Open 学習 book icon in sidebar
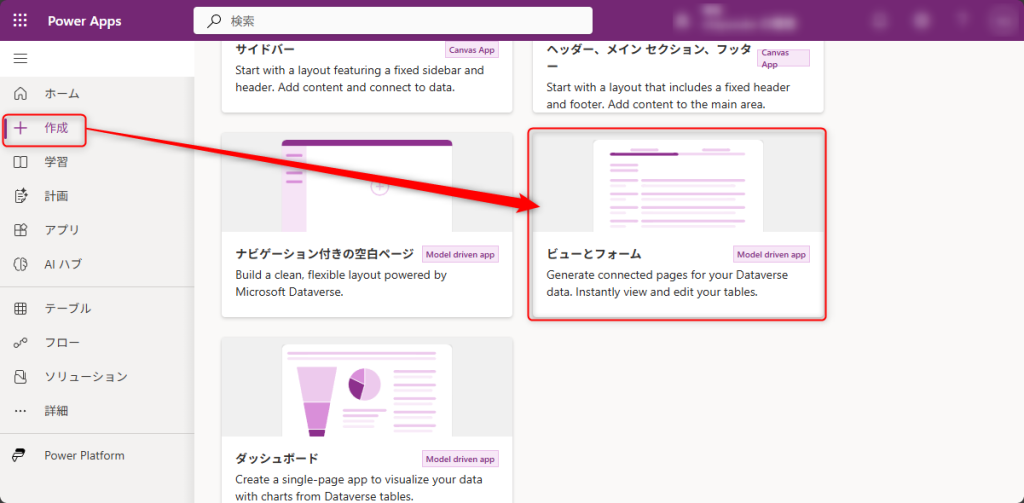 (20, 162)
